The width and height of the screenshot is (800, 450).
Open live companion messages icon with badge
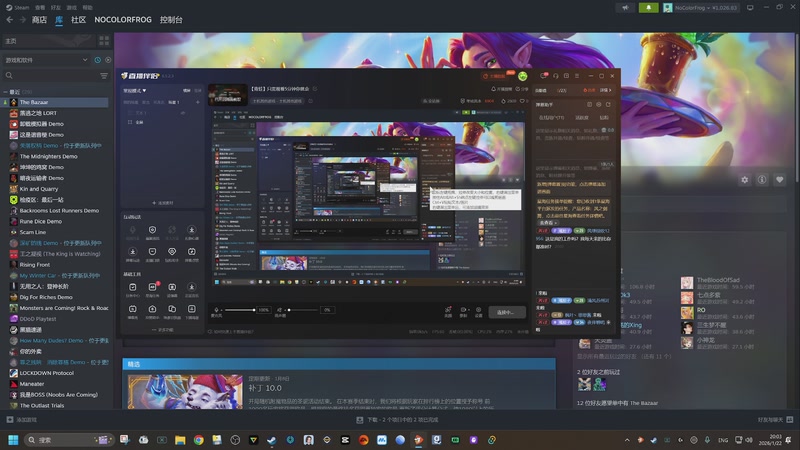[544, 76]
